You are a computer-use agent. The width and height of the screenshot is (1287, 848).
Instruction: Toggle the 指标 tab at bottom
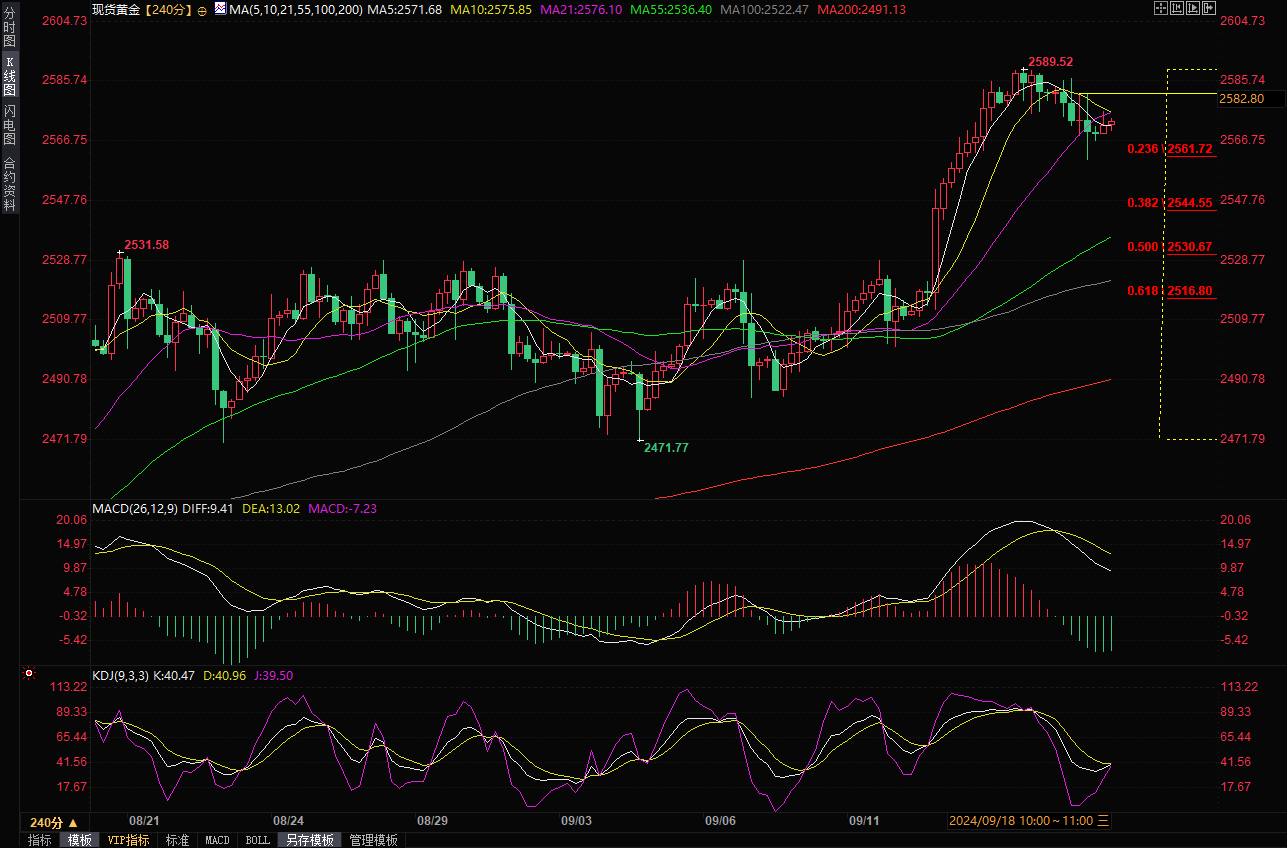click(39, 840)
